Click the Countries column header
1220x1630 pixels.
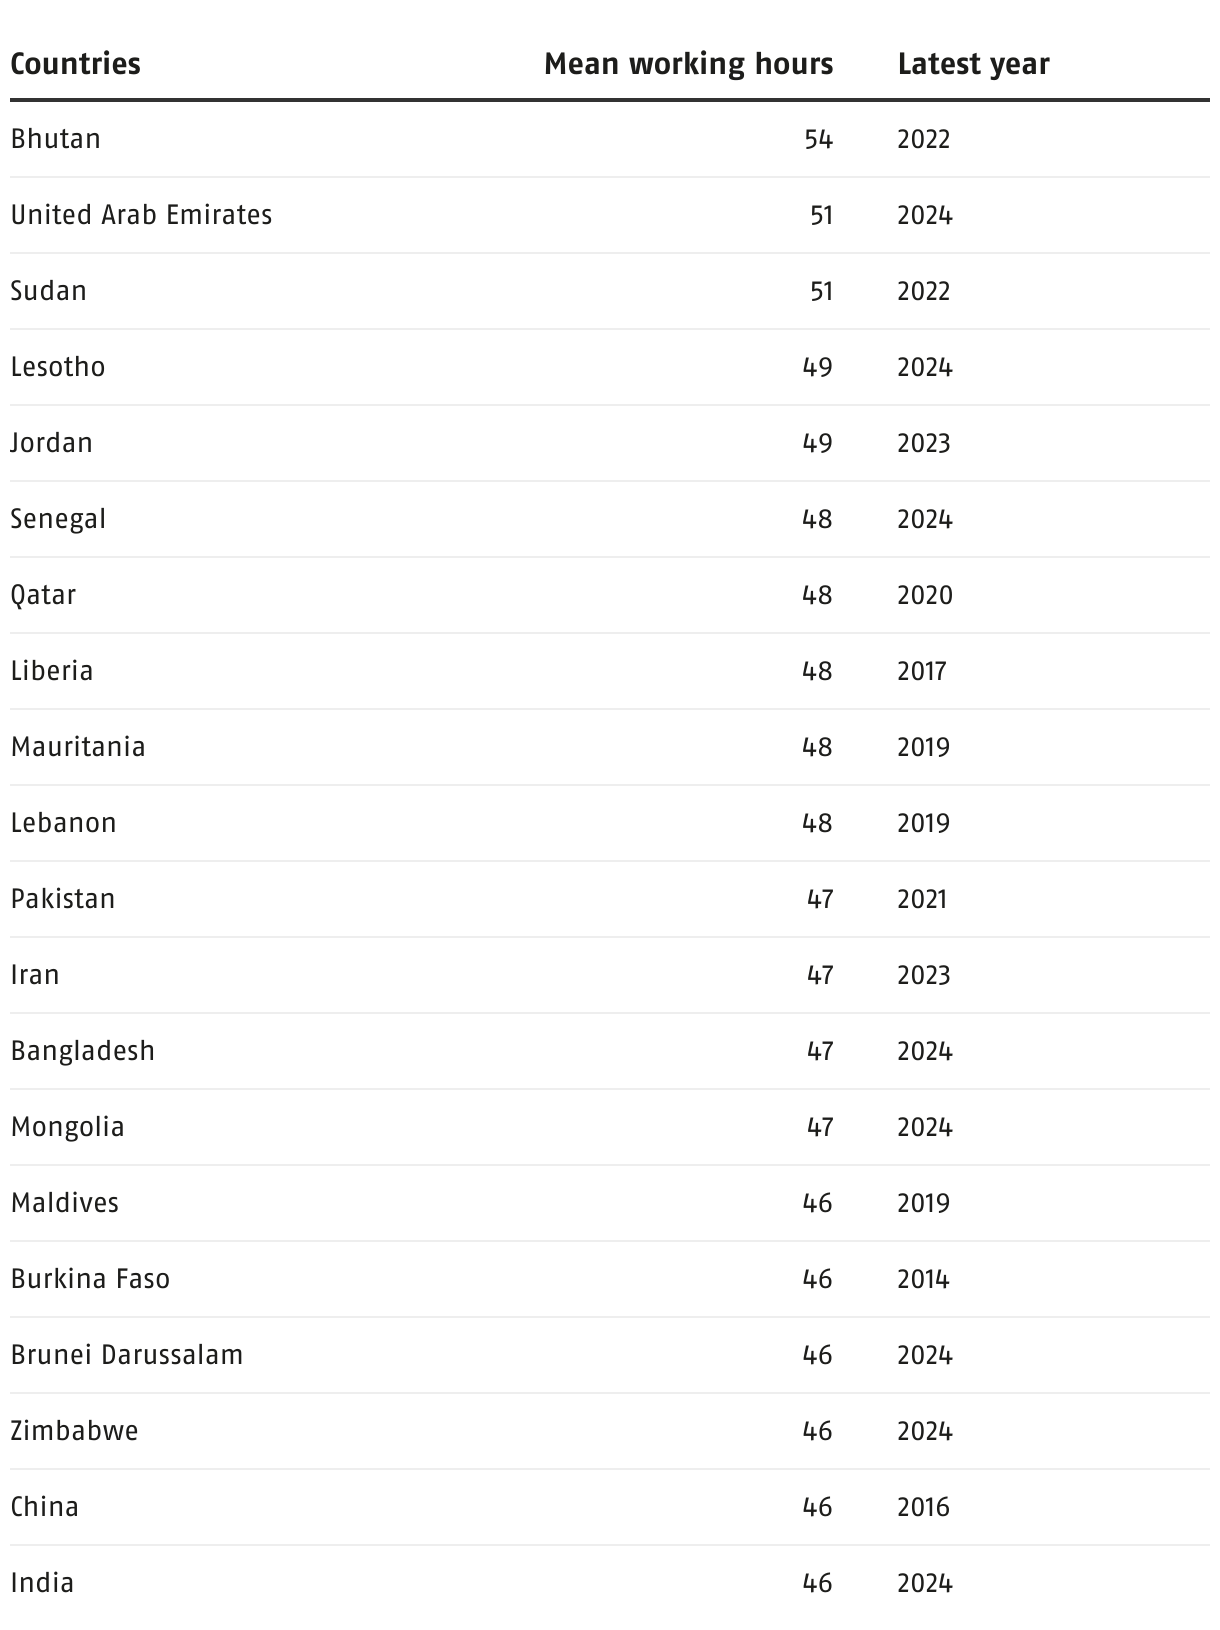tap(76, 64)
